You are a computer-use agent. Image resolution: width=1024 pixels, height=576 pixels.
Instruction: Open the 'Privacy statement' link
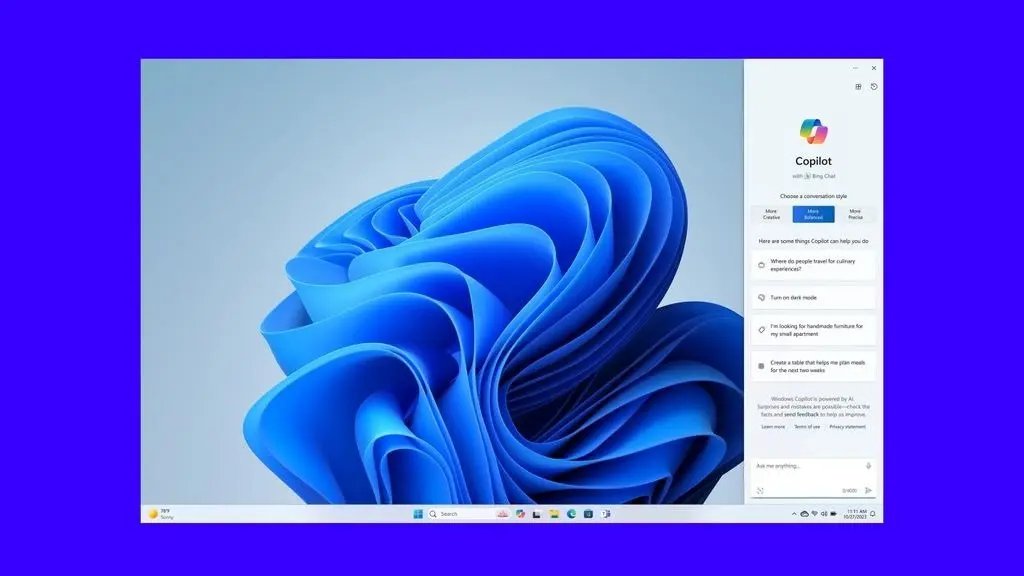(847, 427)
